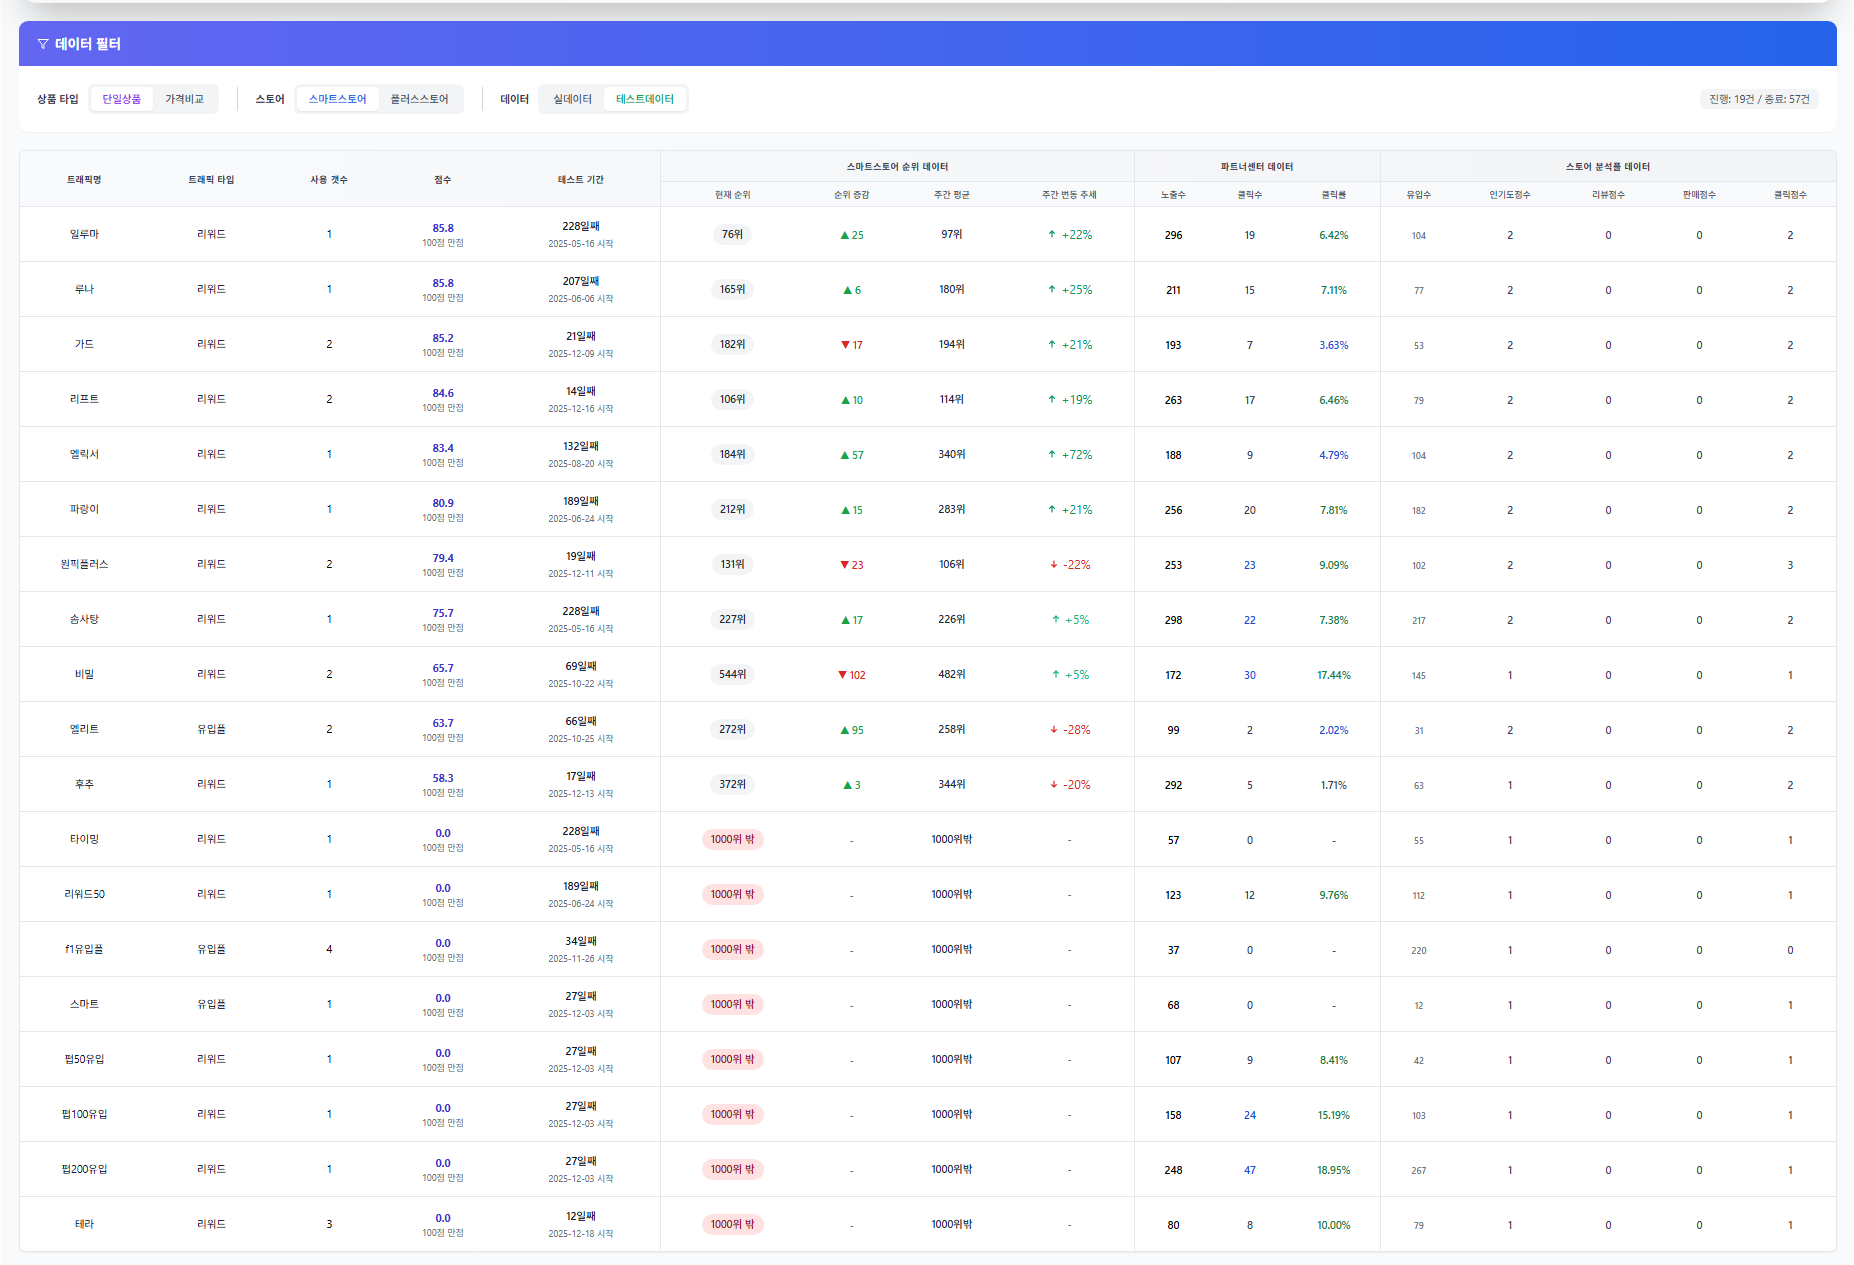The height and width of the screenshot is (1265, 1854).
Task: Click the green up triangle in 일루마 row
Action: tap(845, 235)
